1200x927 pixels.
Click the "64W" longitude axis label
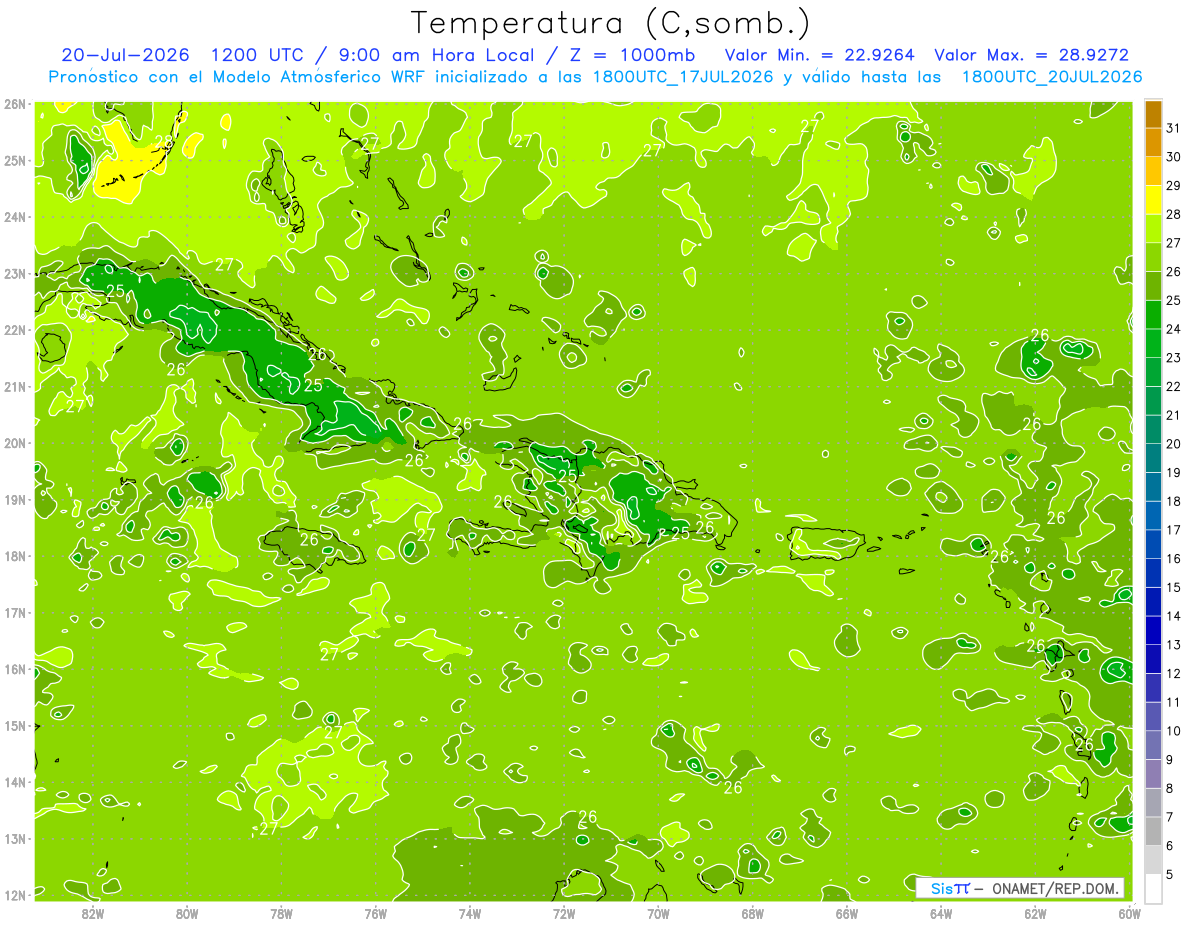(x=941, y=913)
